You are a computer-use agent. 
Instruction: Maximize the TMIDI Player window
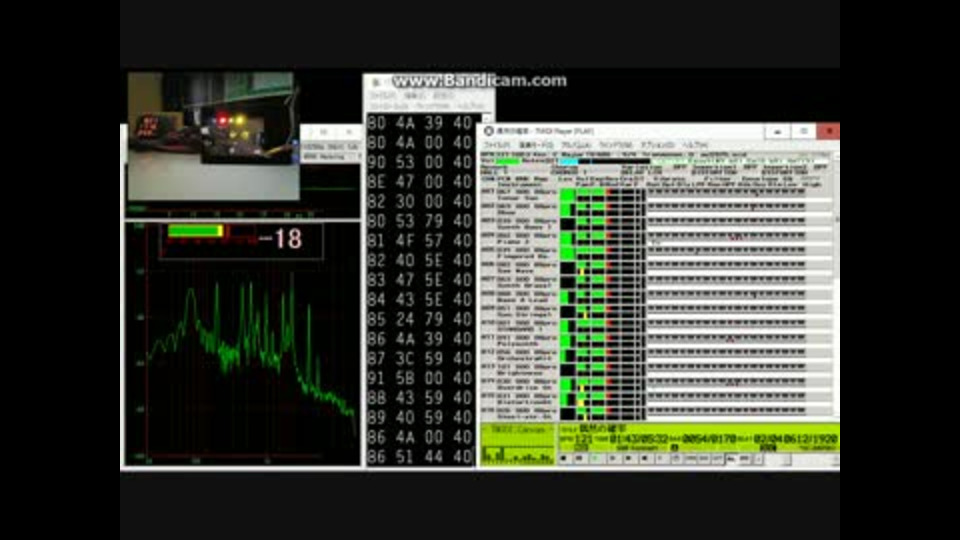coord(804,131)
